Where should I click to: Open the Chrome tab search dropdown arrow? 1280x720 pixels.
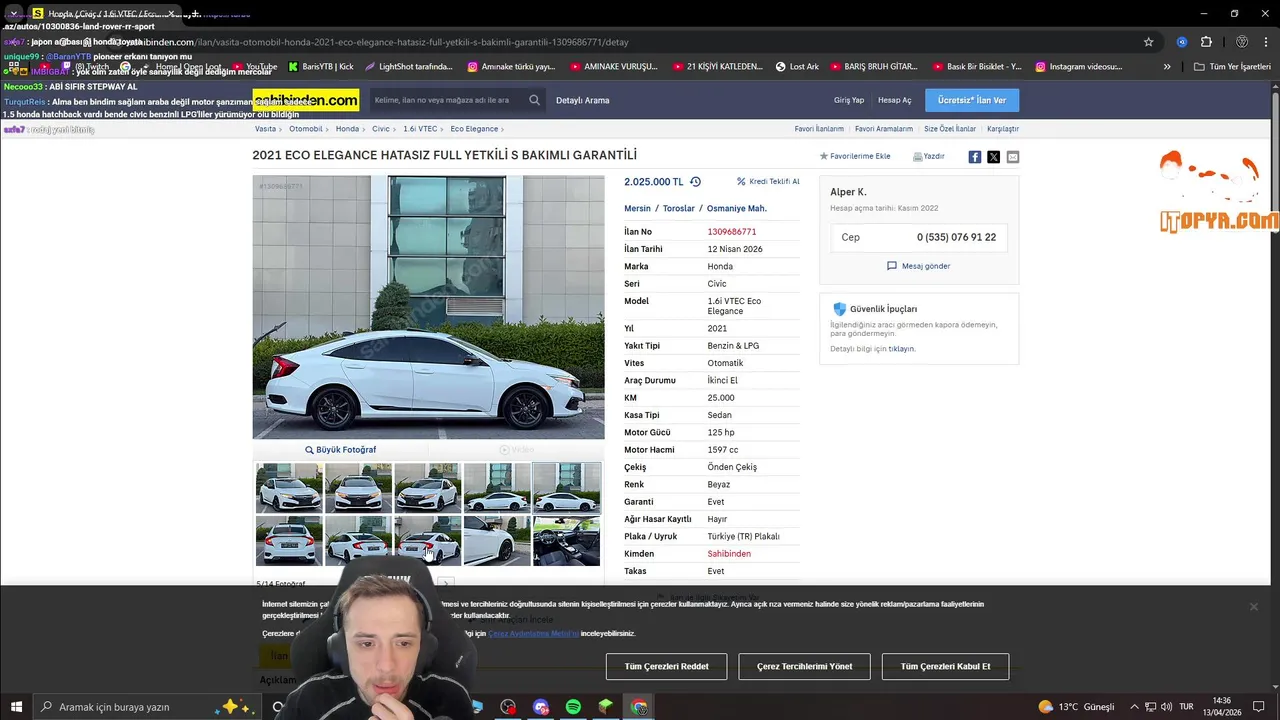coord(14,14)
